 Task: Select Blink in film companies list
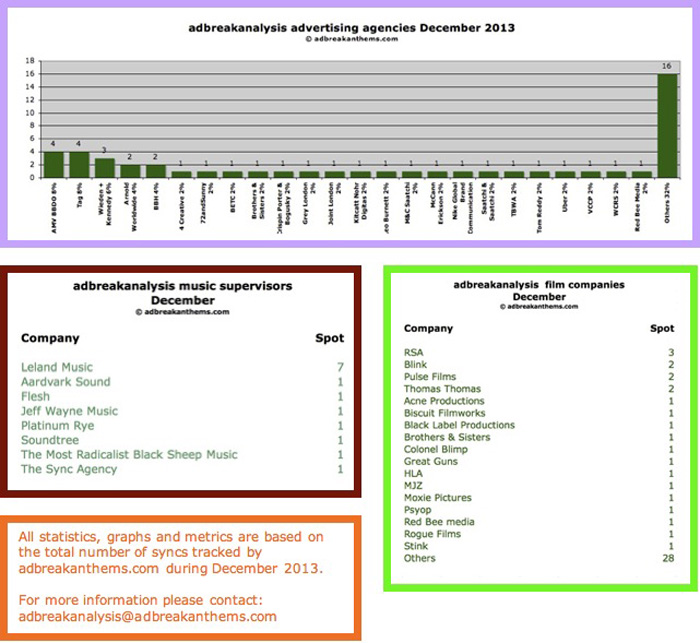415,365
